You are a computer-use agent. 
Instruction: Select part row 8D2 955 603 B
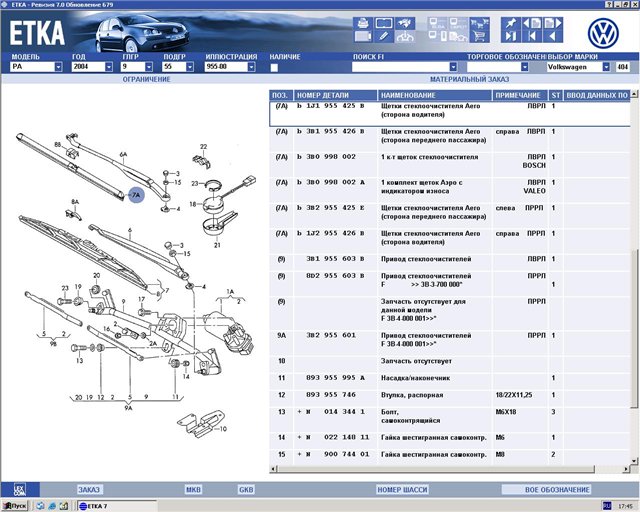click(449, 284)
